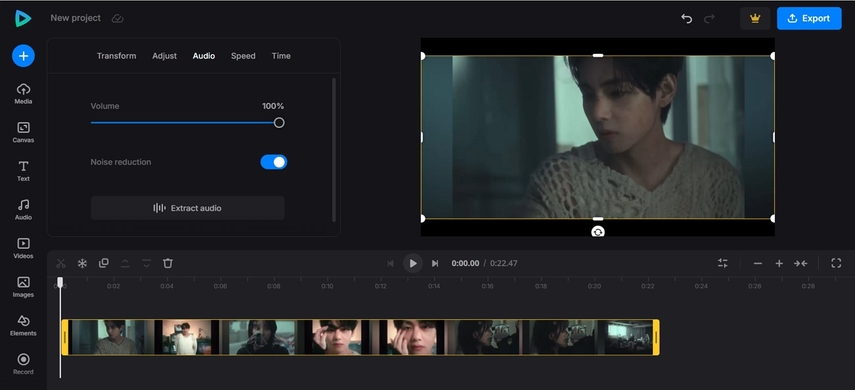Click the 0:10 mark on timeline ruler
The height and width of the screenshot is (390, 855).
(327, 286)
